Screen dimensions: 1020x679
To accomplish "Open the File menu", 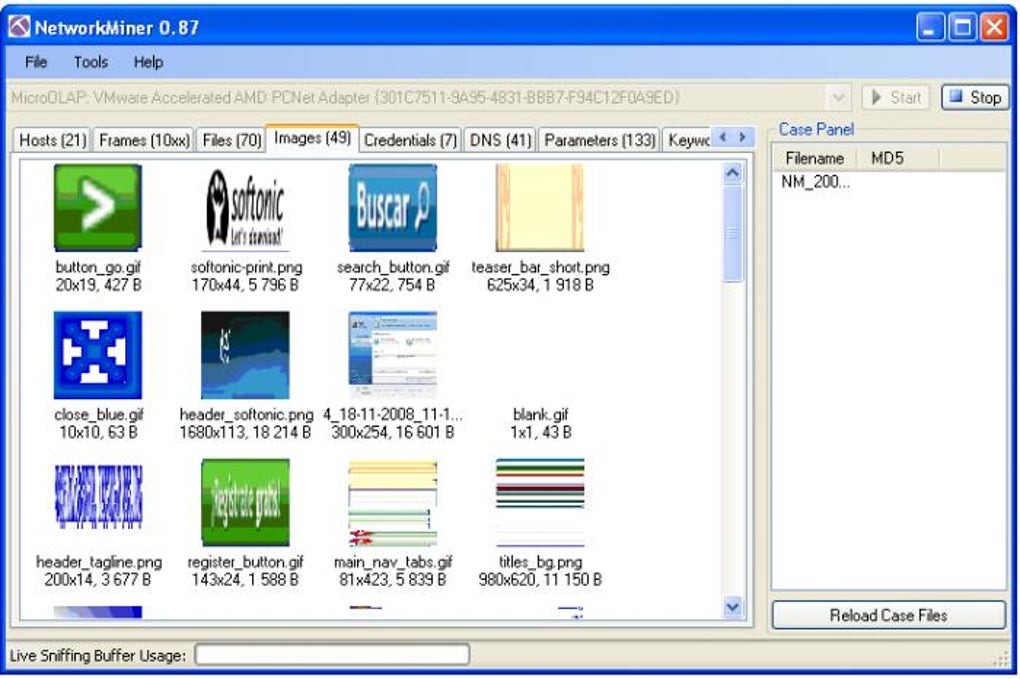I will 36,62.
